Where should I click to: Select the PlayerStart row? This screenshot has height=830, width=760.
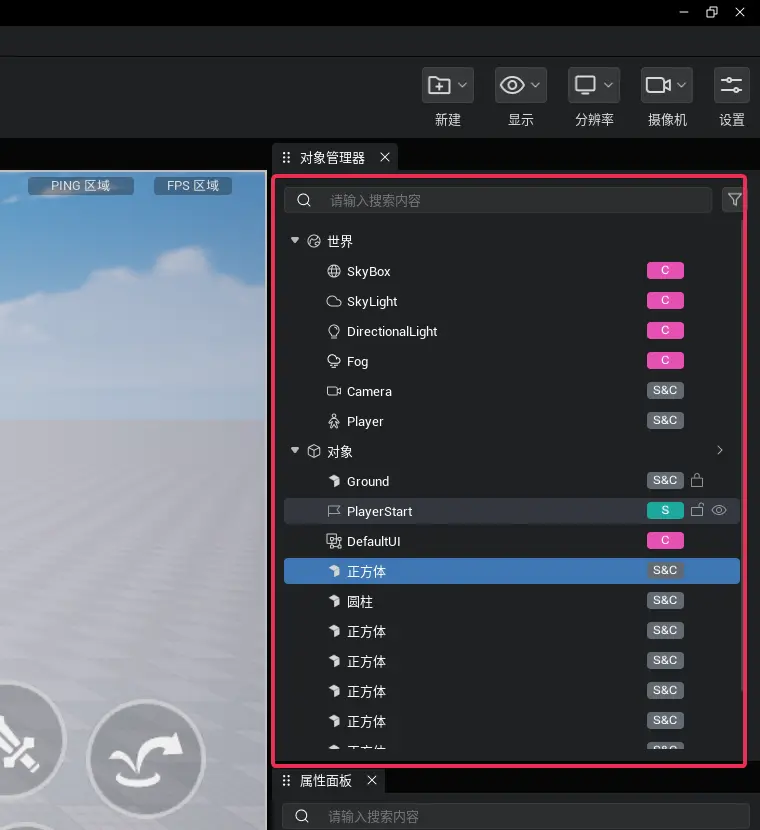click(x=512, y=511)
